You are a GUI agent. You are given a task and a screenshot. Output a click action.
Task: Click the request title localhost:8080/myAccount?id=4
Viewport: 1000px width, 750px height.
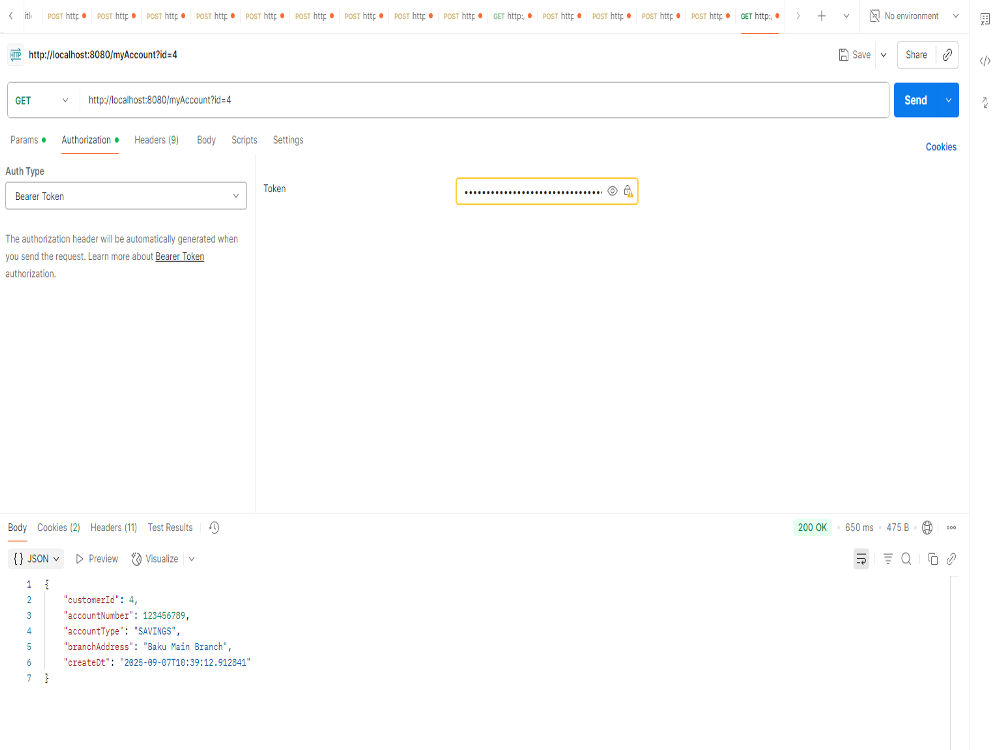coord(103,55)
